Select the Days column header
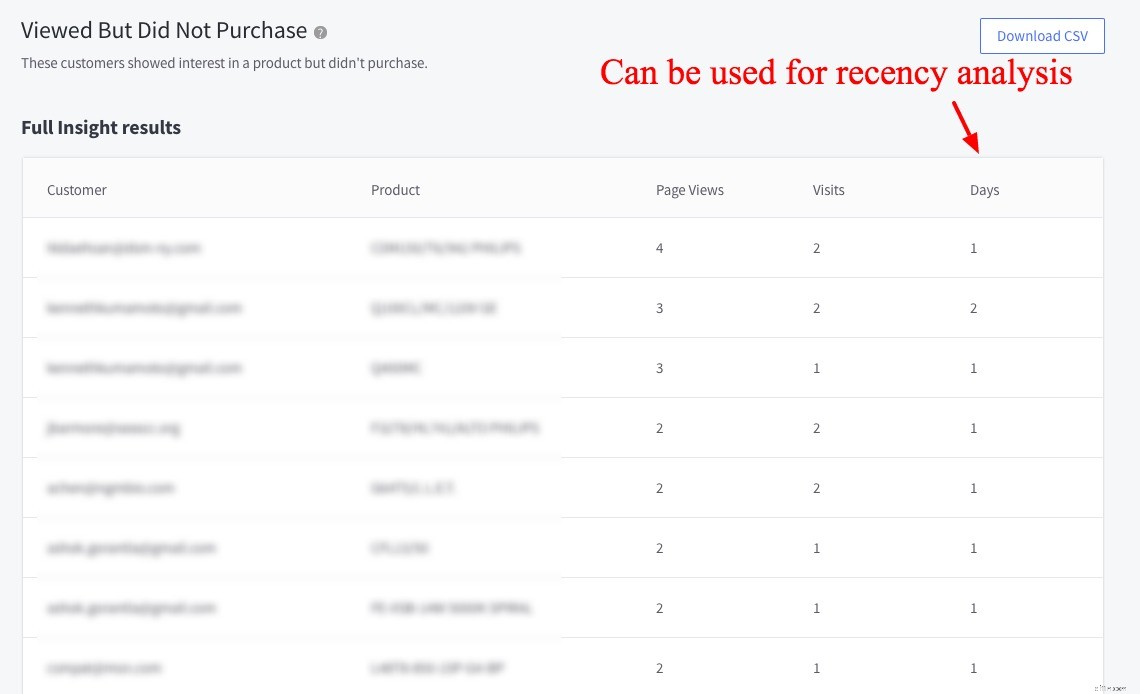 pos(984,190)
